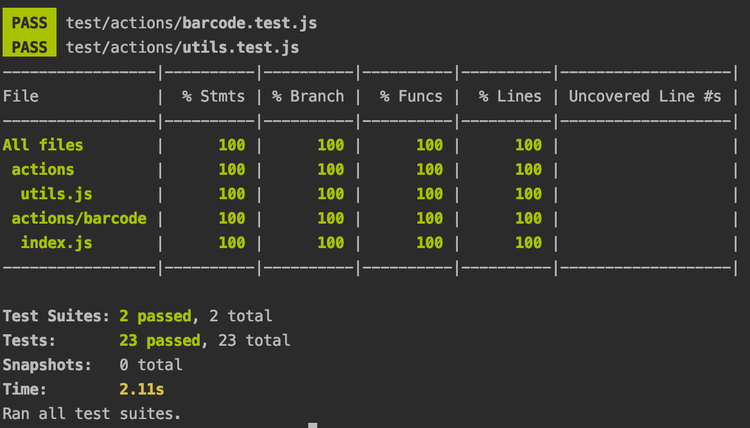Click the PASS badge for barcode.test.js
750x428 pixels.
point(29,21)
